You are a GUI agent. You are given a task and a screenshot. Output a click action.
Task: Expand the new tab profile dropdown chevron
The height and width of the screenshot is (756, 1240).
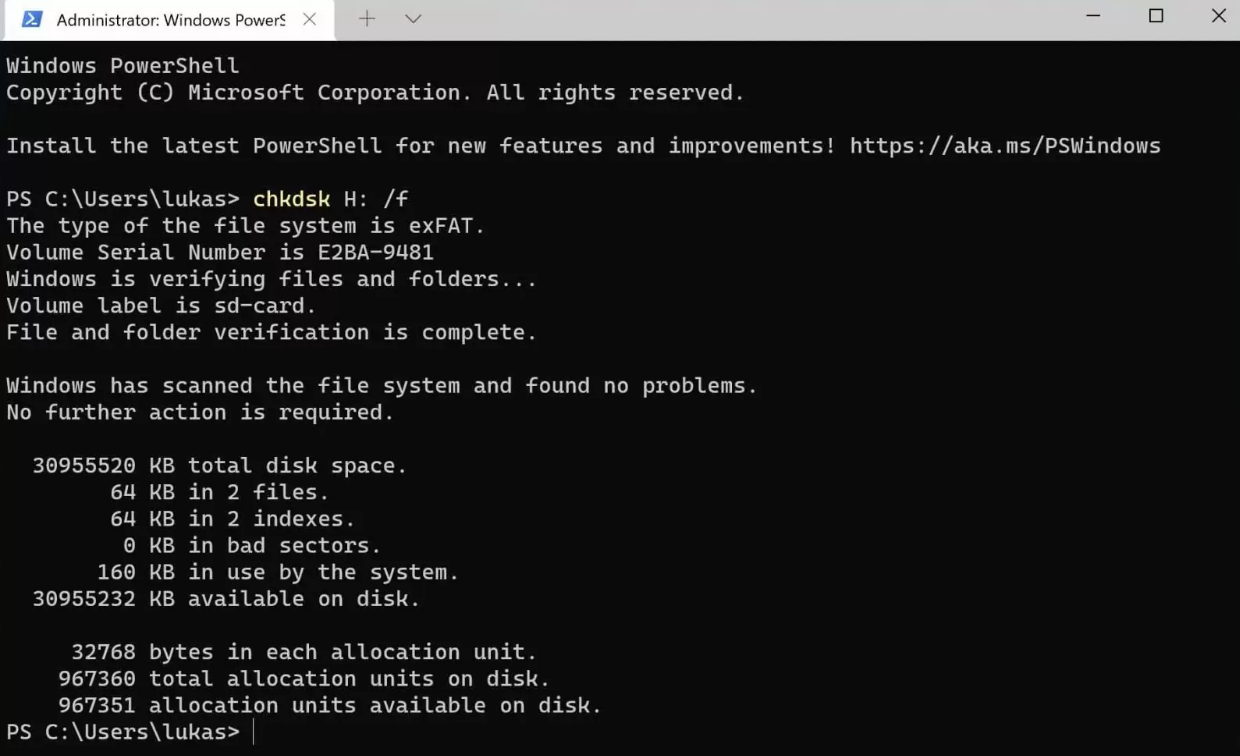coord(413,19)
